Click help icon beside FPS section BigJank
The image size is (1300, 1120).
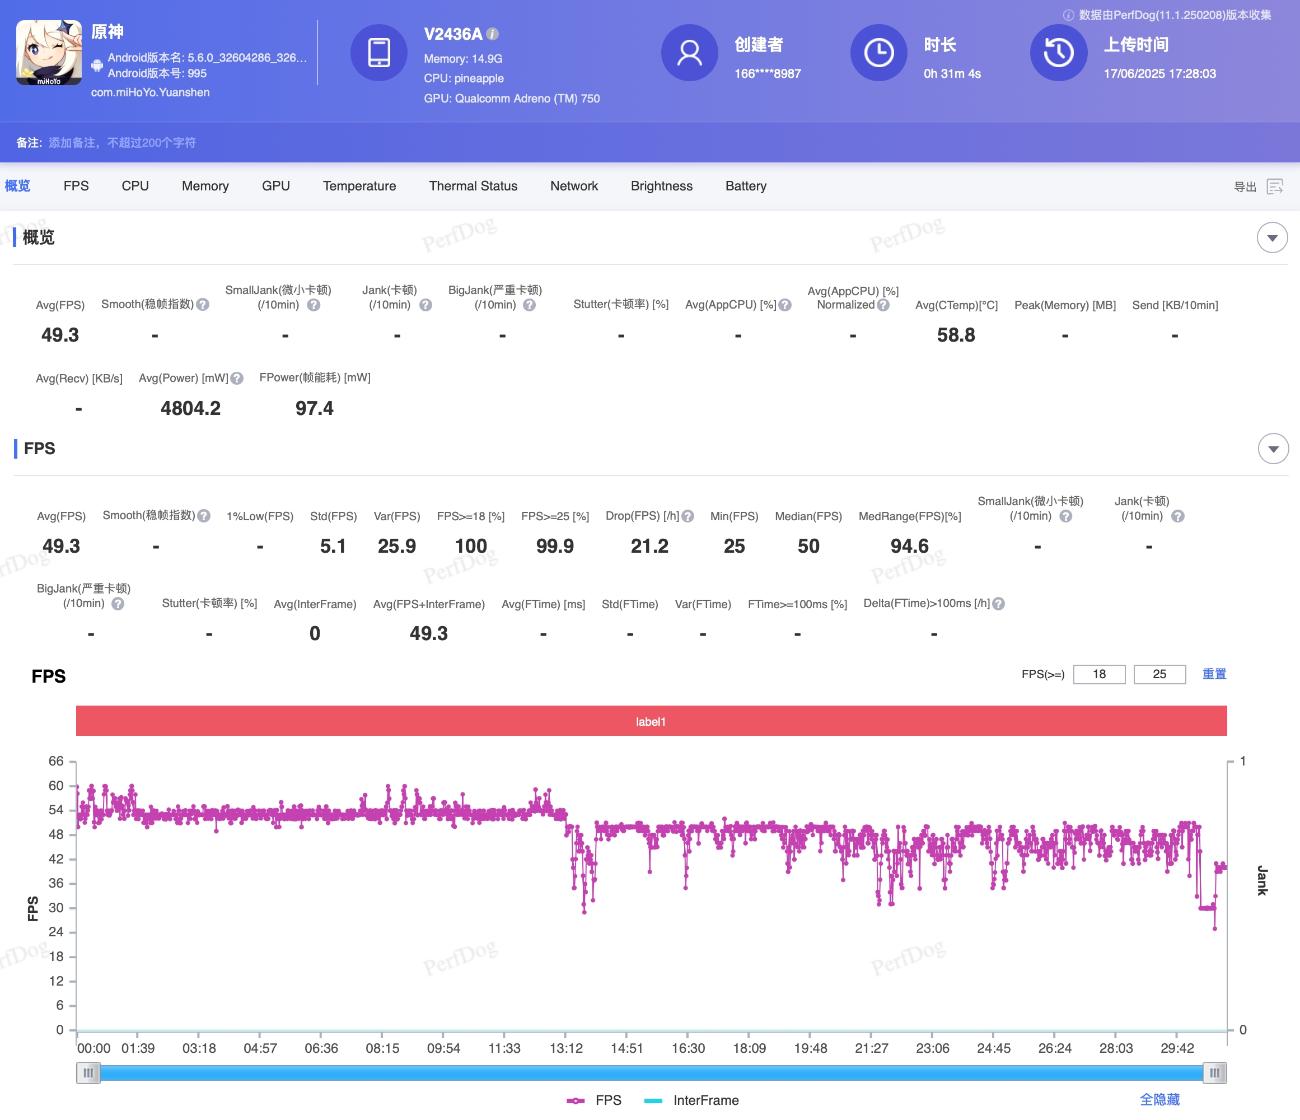pos(118,603)
